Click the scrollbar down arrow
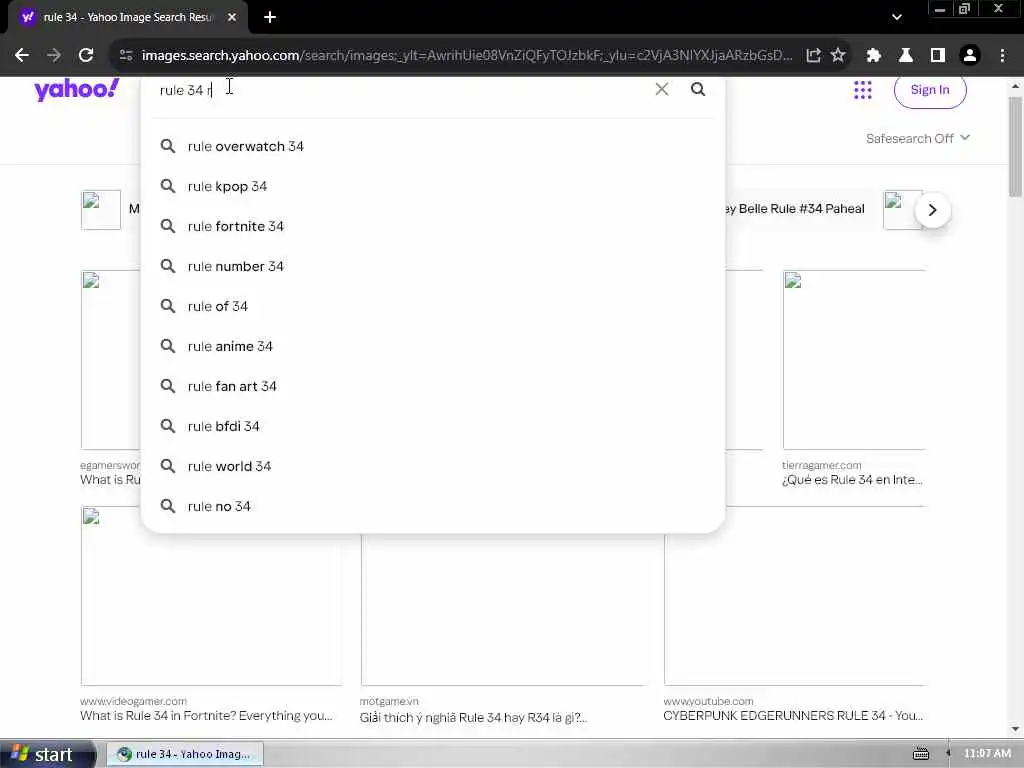Image resolution: width=1024 pixels, height=768 pixels. tap(1015, 729)
